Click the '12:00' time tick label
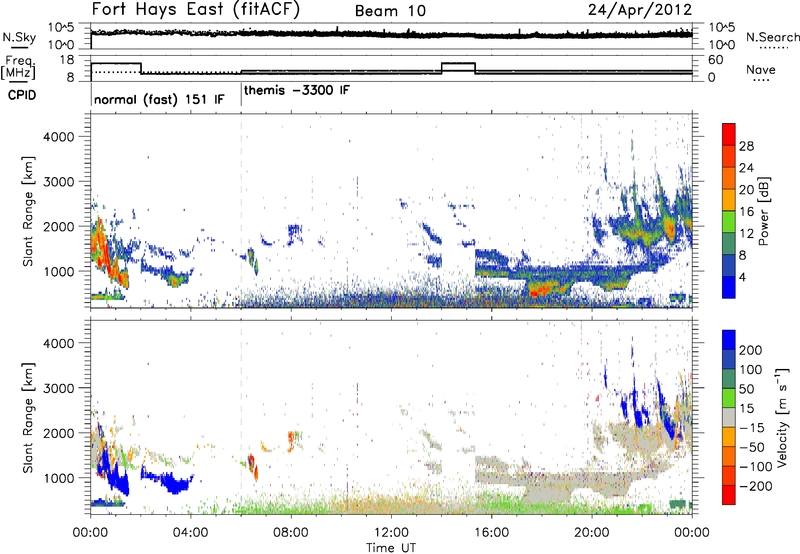 391,533
